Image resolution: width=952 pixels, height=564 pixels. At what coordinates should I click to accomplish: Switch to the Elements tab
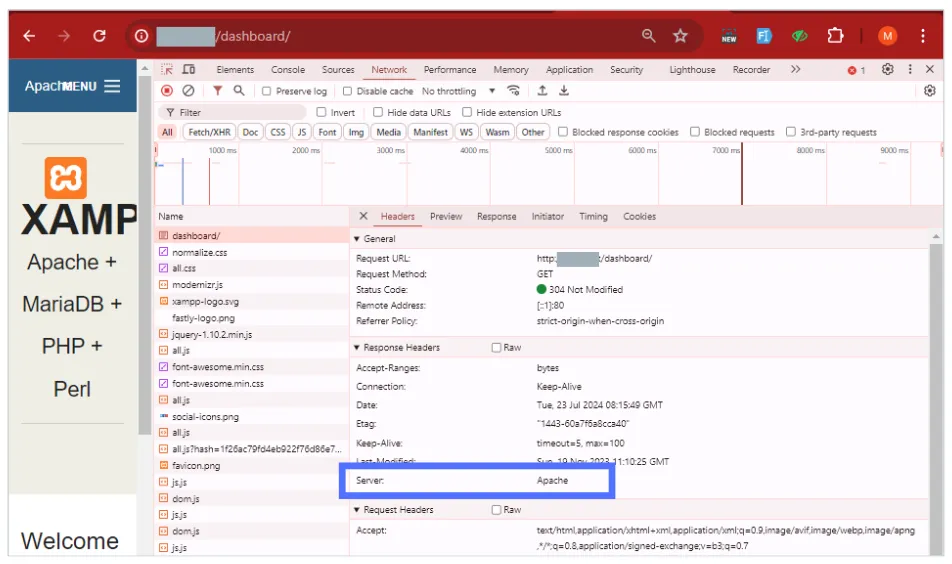tap(235, 70)
